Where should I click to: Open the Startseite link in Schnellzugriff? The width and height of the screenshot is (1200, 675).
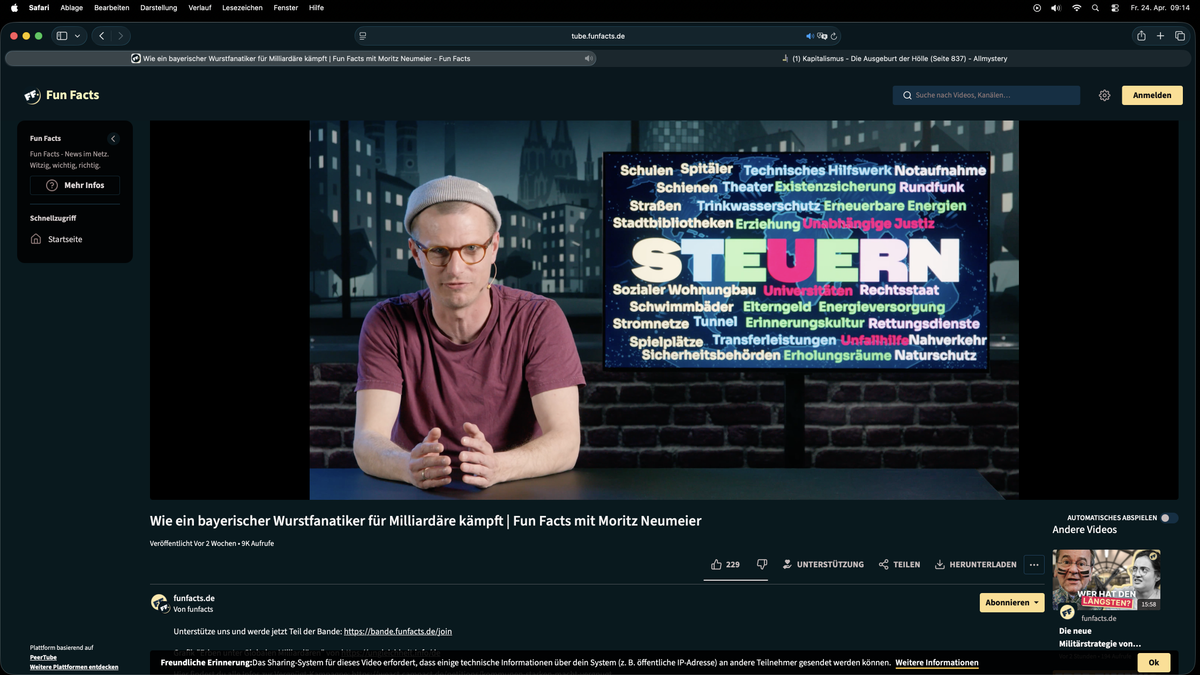click(65, 239)
